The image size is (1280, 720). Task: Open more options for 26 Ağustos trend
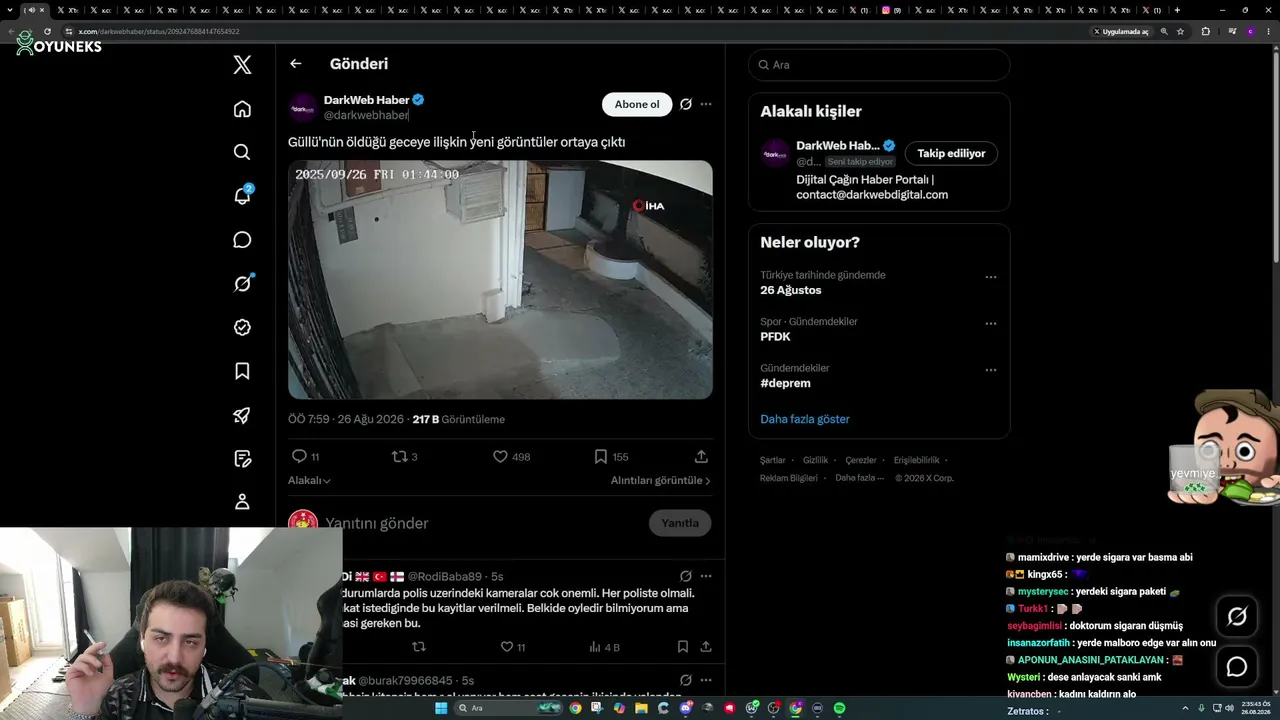pos(991,277)
